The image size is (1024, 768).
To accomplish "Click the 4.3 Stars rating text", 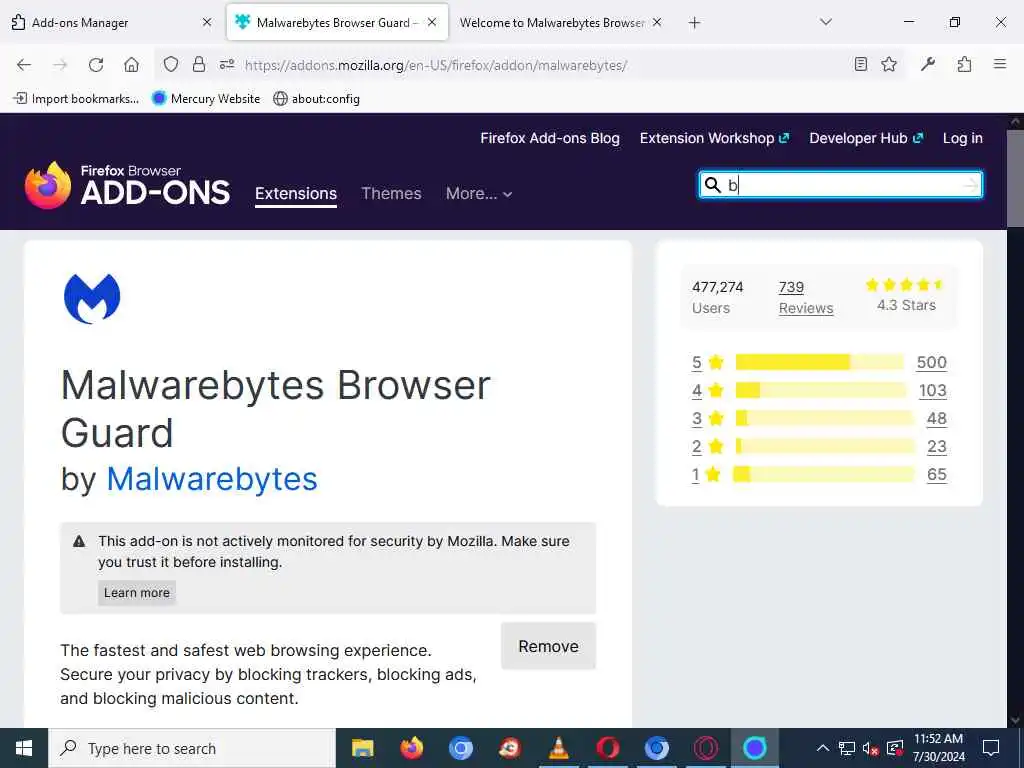I will point(906,305).
